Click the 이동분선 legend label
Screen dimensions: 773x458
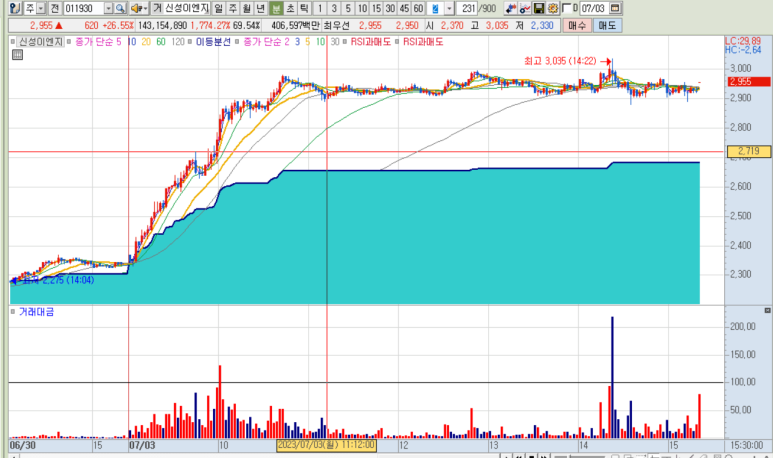(x=213, y=42)
